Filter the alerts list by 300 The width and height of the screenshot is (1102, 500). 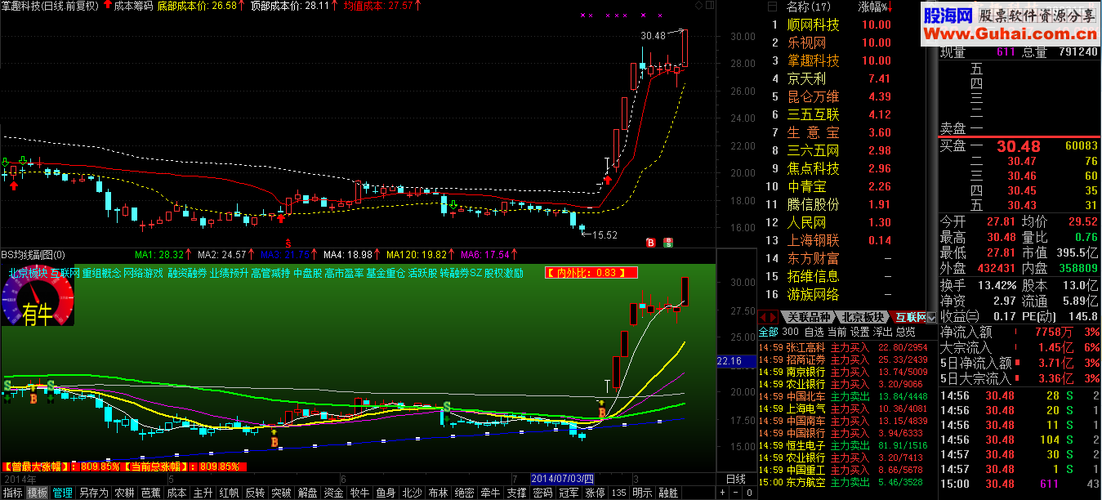[789, 332]
